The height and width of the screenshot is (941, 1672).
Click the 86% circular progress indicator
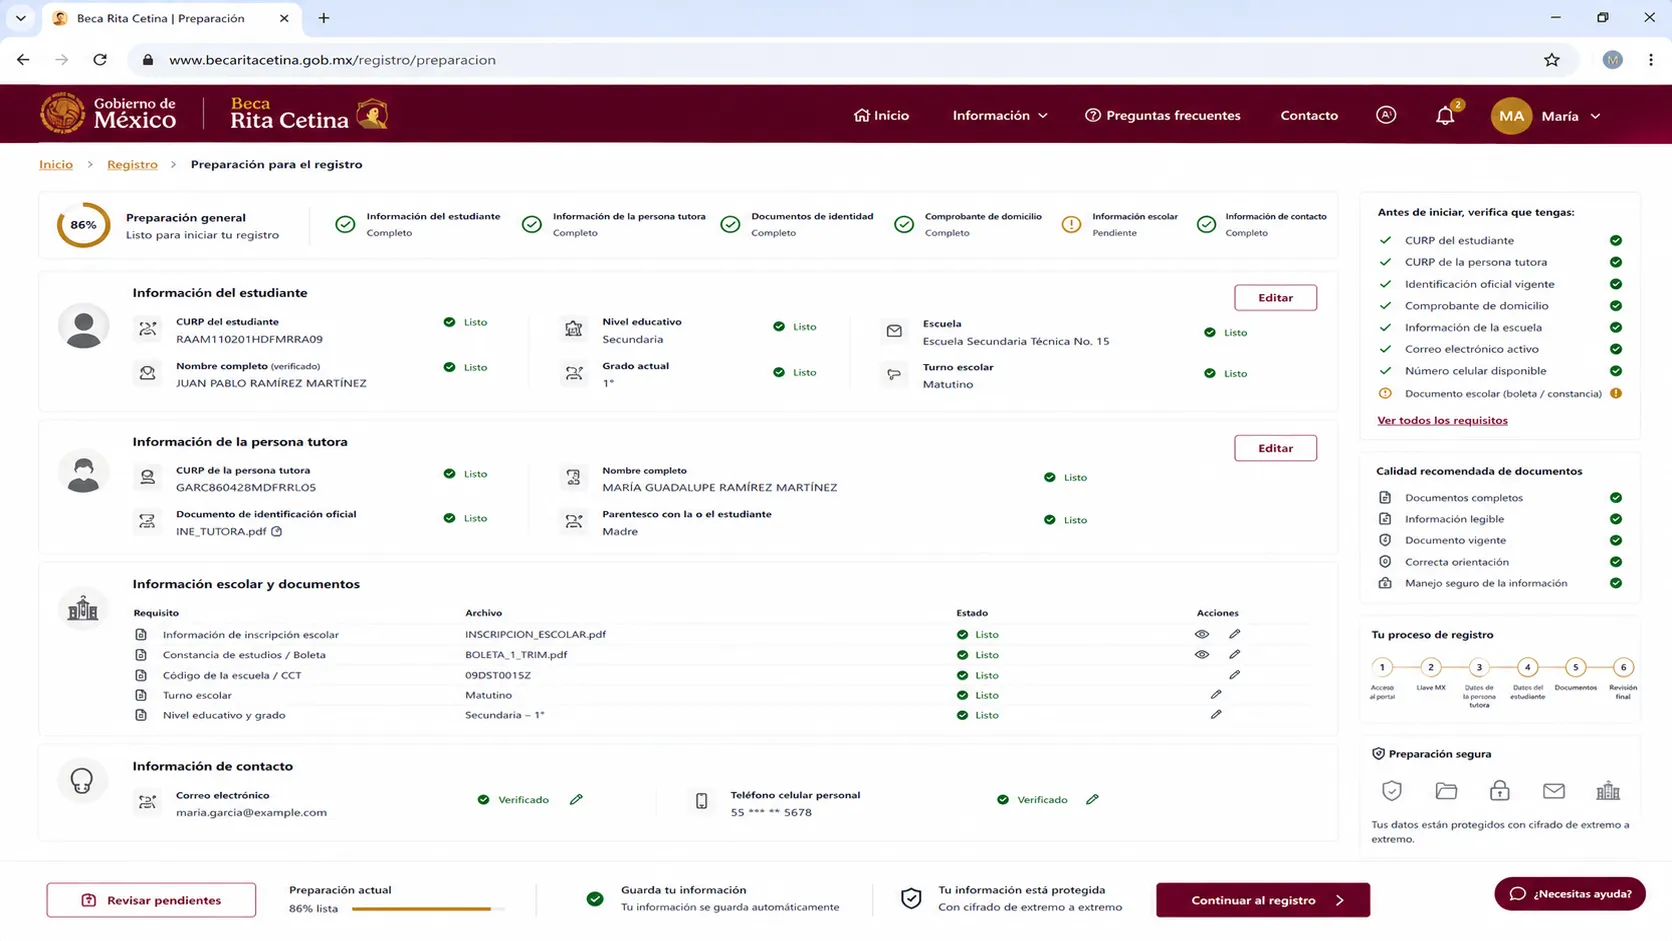[83, 225]
